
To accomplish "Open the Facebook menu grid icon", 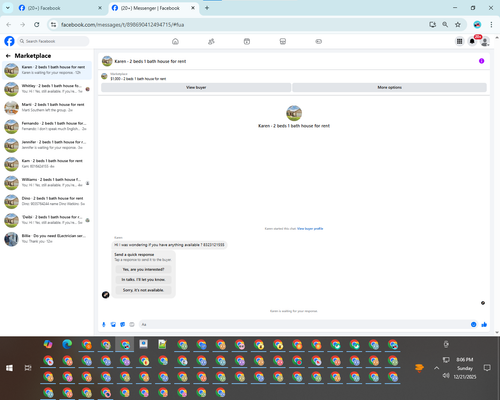I will pos(459,41).
